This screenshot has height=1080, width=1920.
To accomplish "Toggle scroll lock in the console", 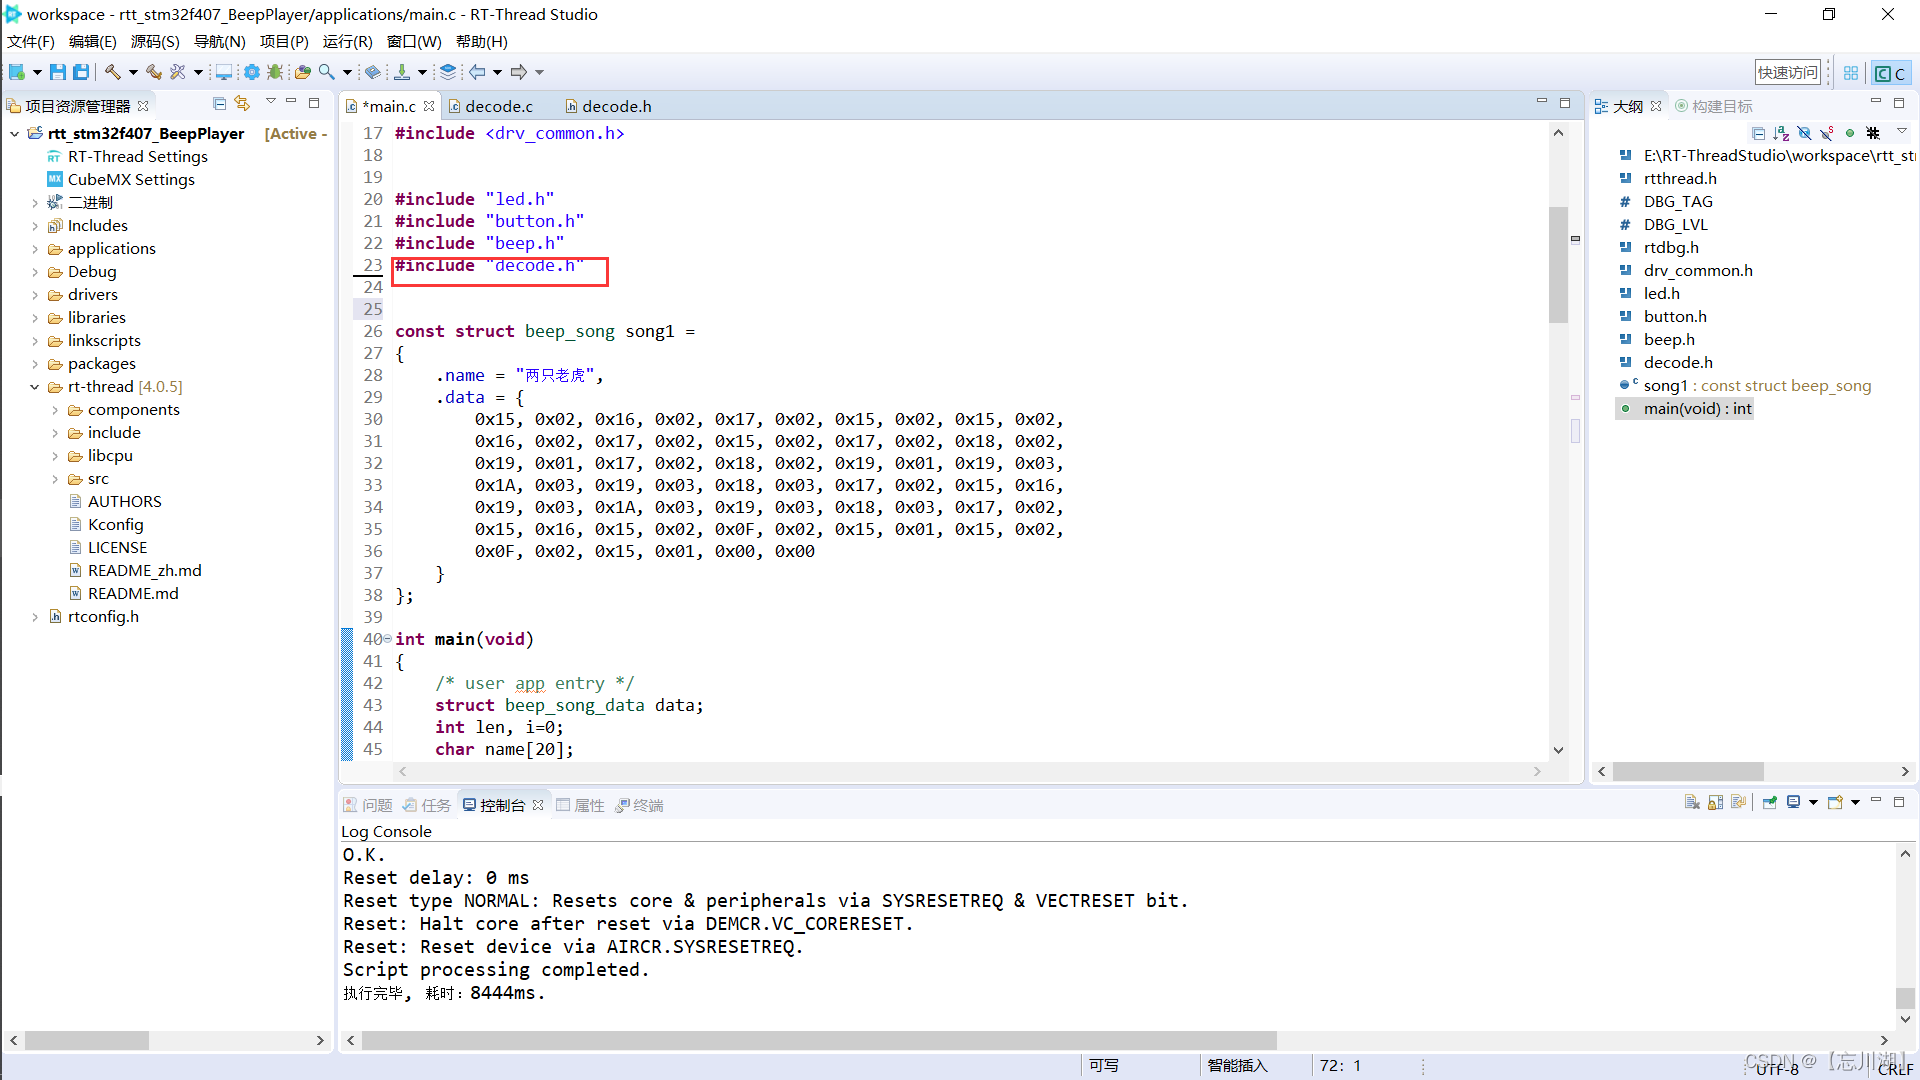I will point(1714,802).
